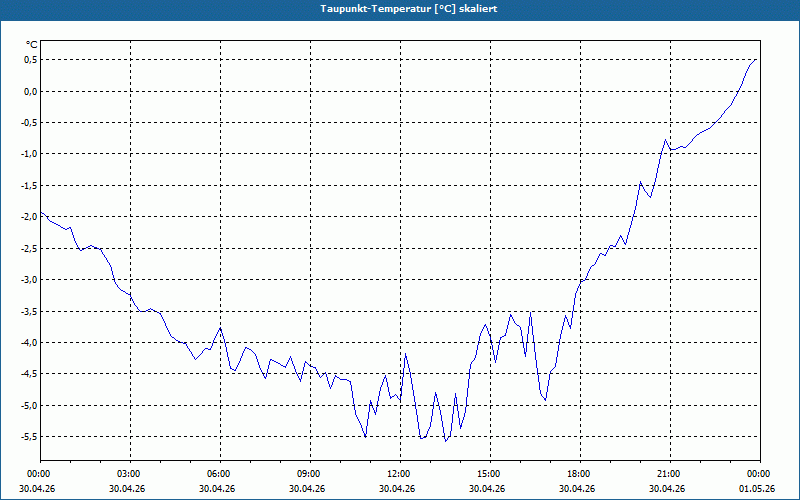Click the -1,0 y-axis label
Viewport: 800px width, 500px height.
coord(30,154)
